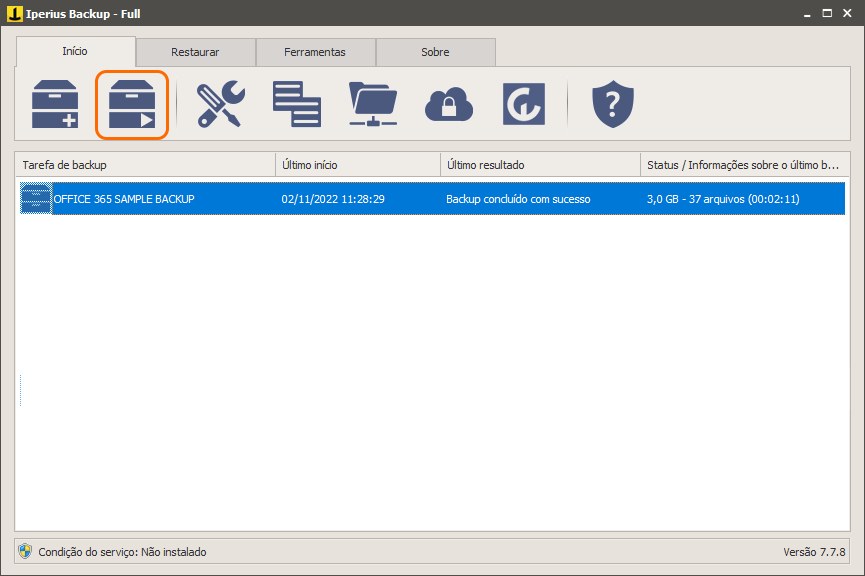Click the Iperius remote console icon
Image resolution: width=865 pixels, height=576 pixels.
click(524, 104)
